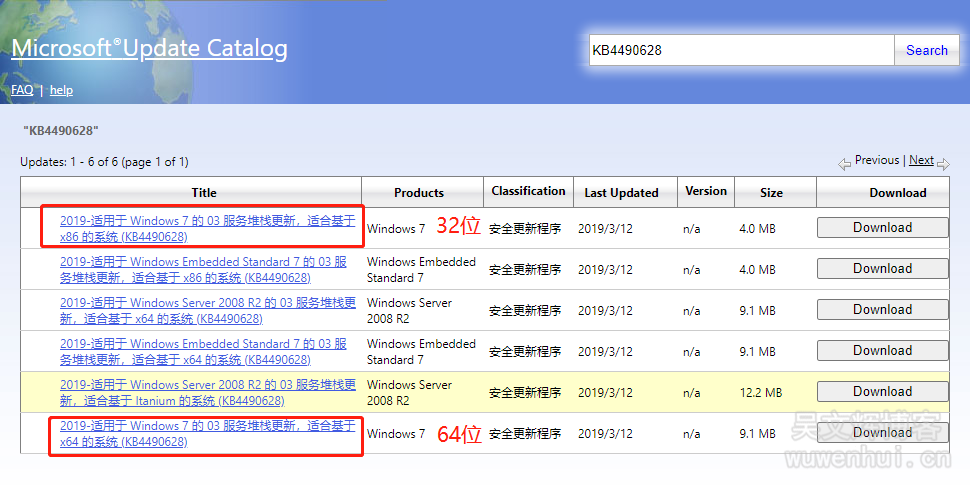Download Windows Embedded Standard 7 x64 update
This screenshot has width=970, height=485.
pyautogui.click(x=882, y=351)
